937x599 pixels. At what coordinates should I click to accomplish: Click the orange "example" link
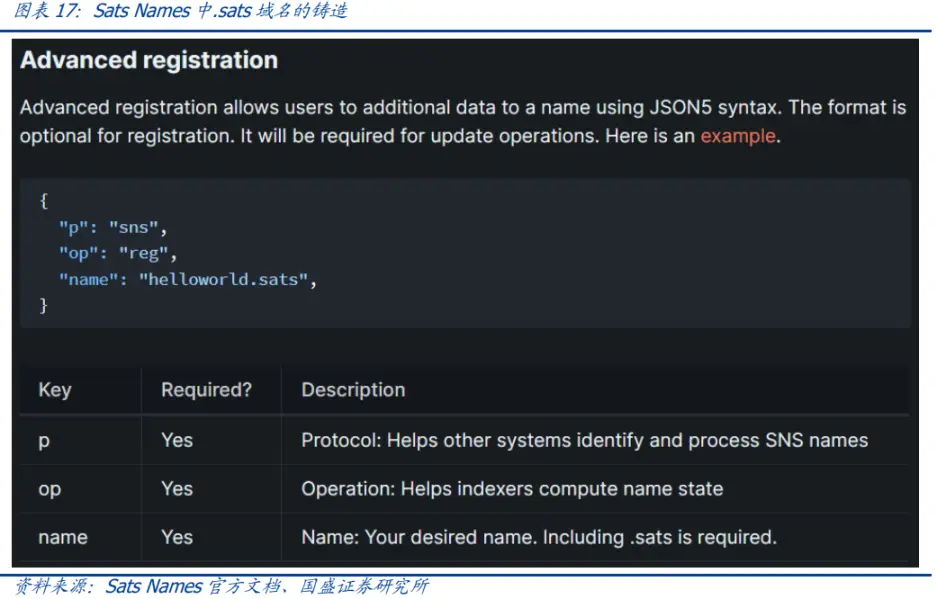pos(737,136)
